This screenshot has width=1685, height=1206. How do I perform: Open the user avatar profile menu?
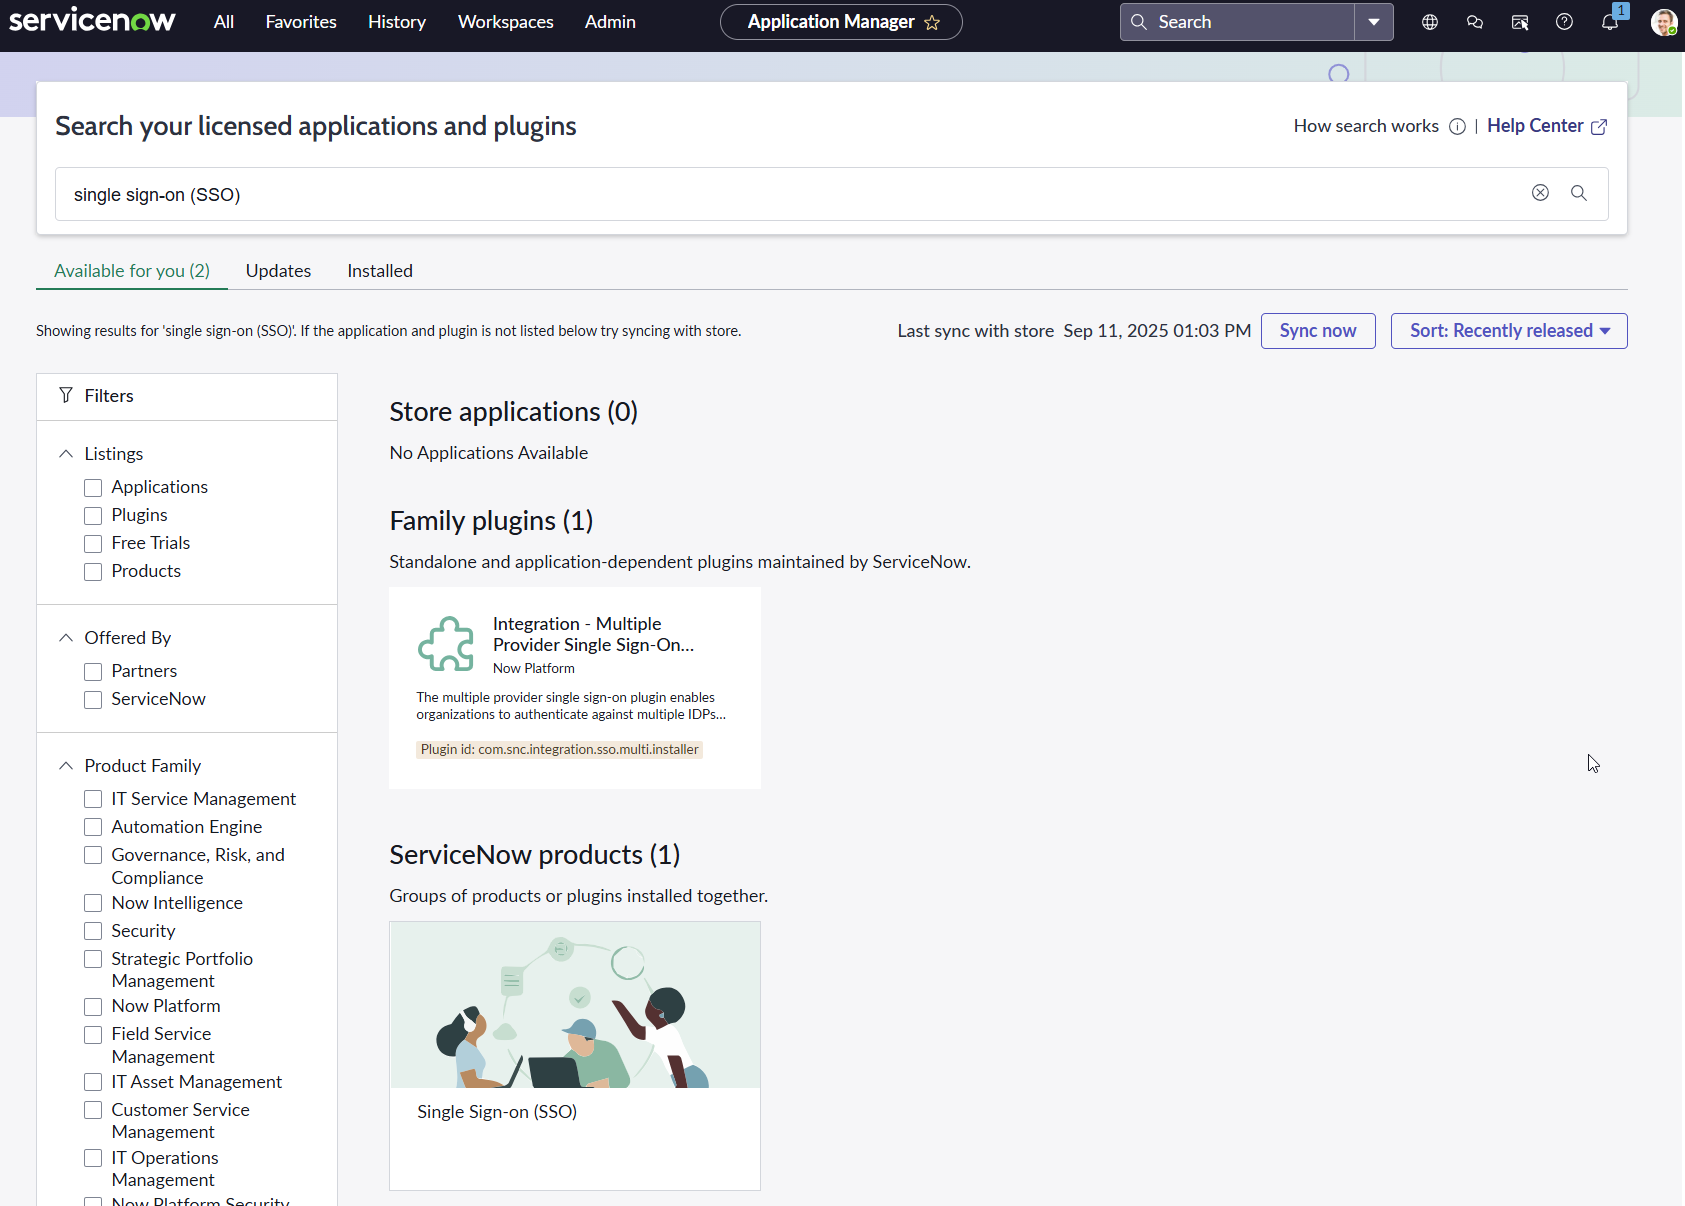coord(1663,22)
